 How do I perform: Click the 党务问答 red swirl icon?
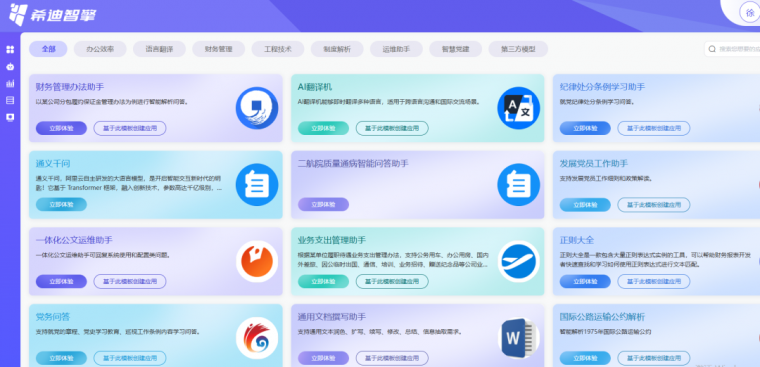click(257, 338)
